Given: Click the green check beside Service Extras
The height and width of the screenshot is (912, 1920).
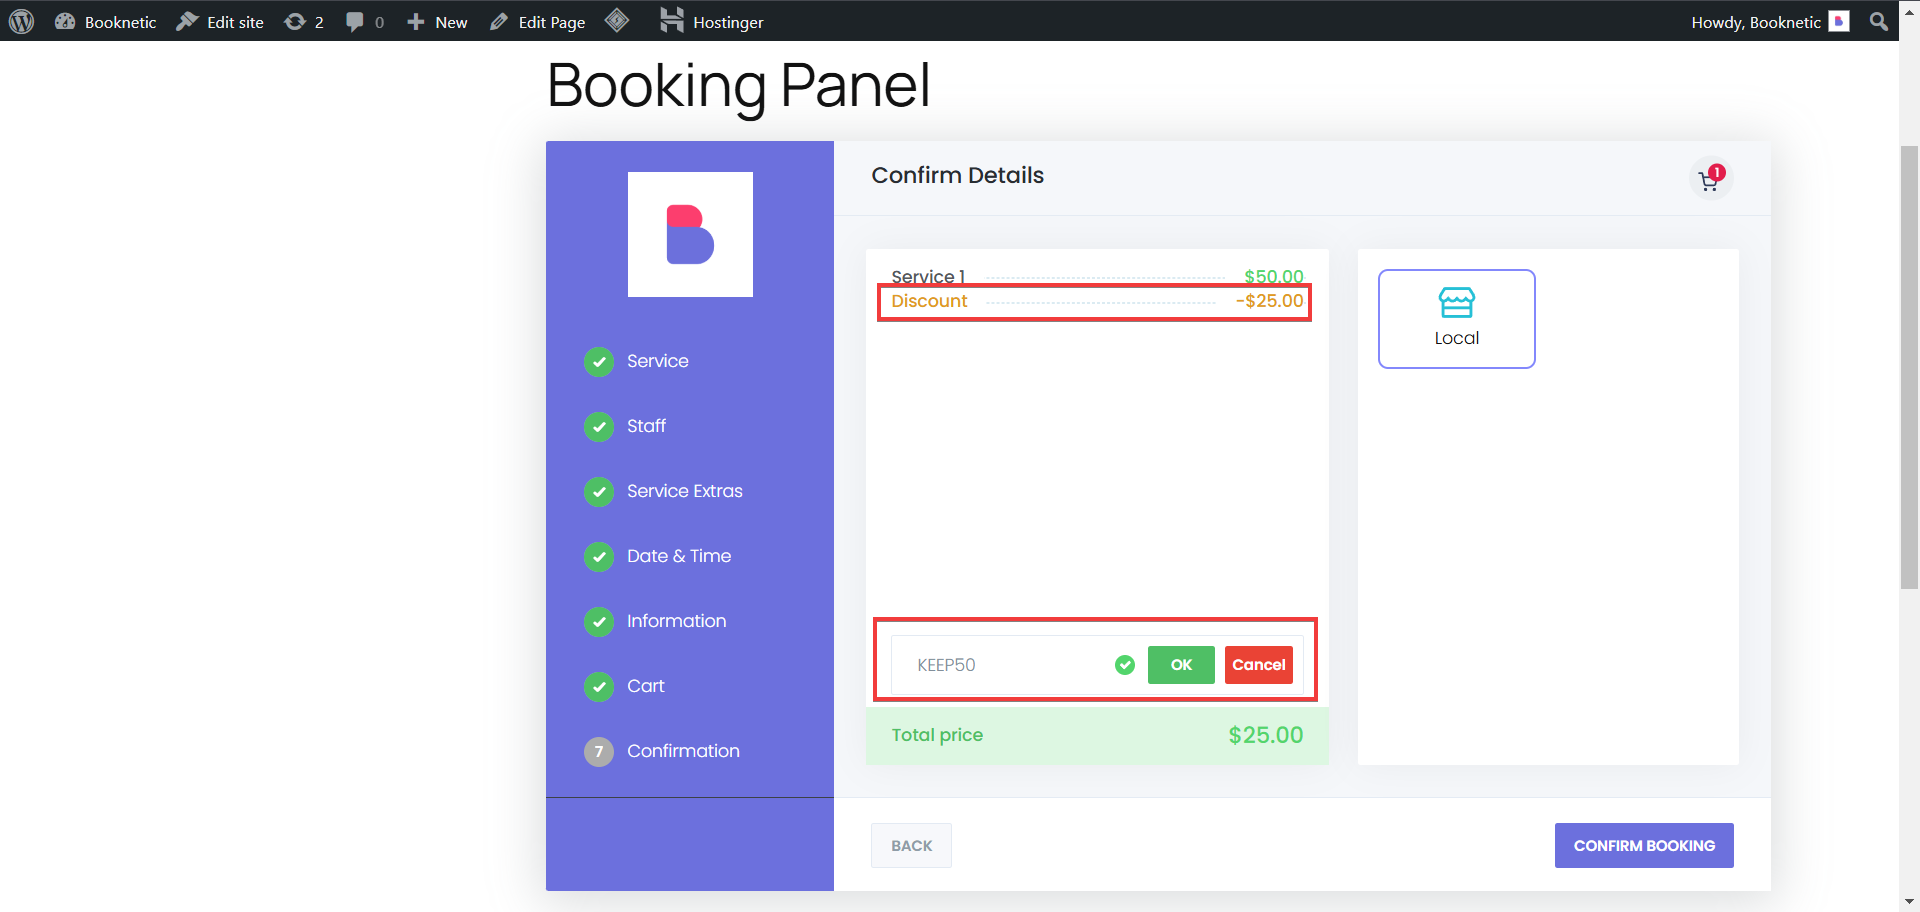Looking at the screenshot, I should coord(599,491).
